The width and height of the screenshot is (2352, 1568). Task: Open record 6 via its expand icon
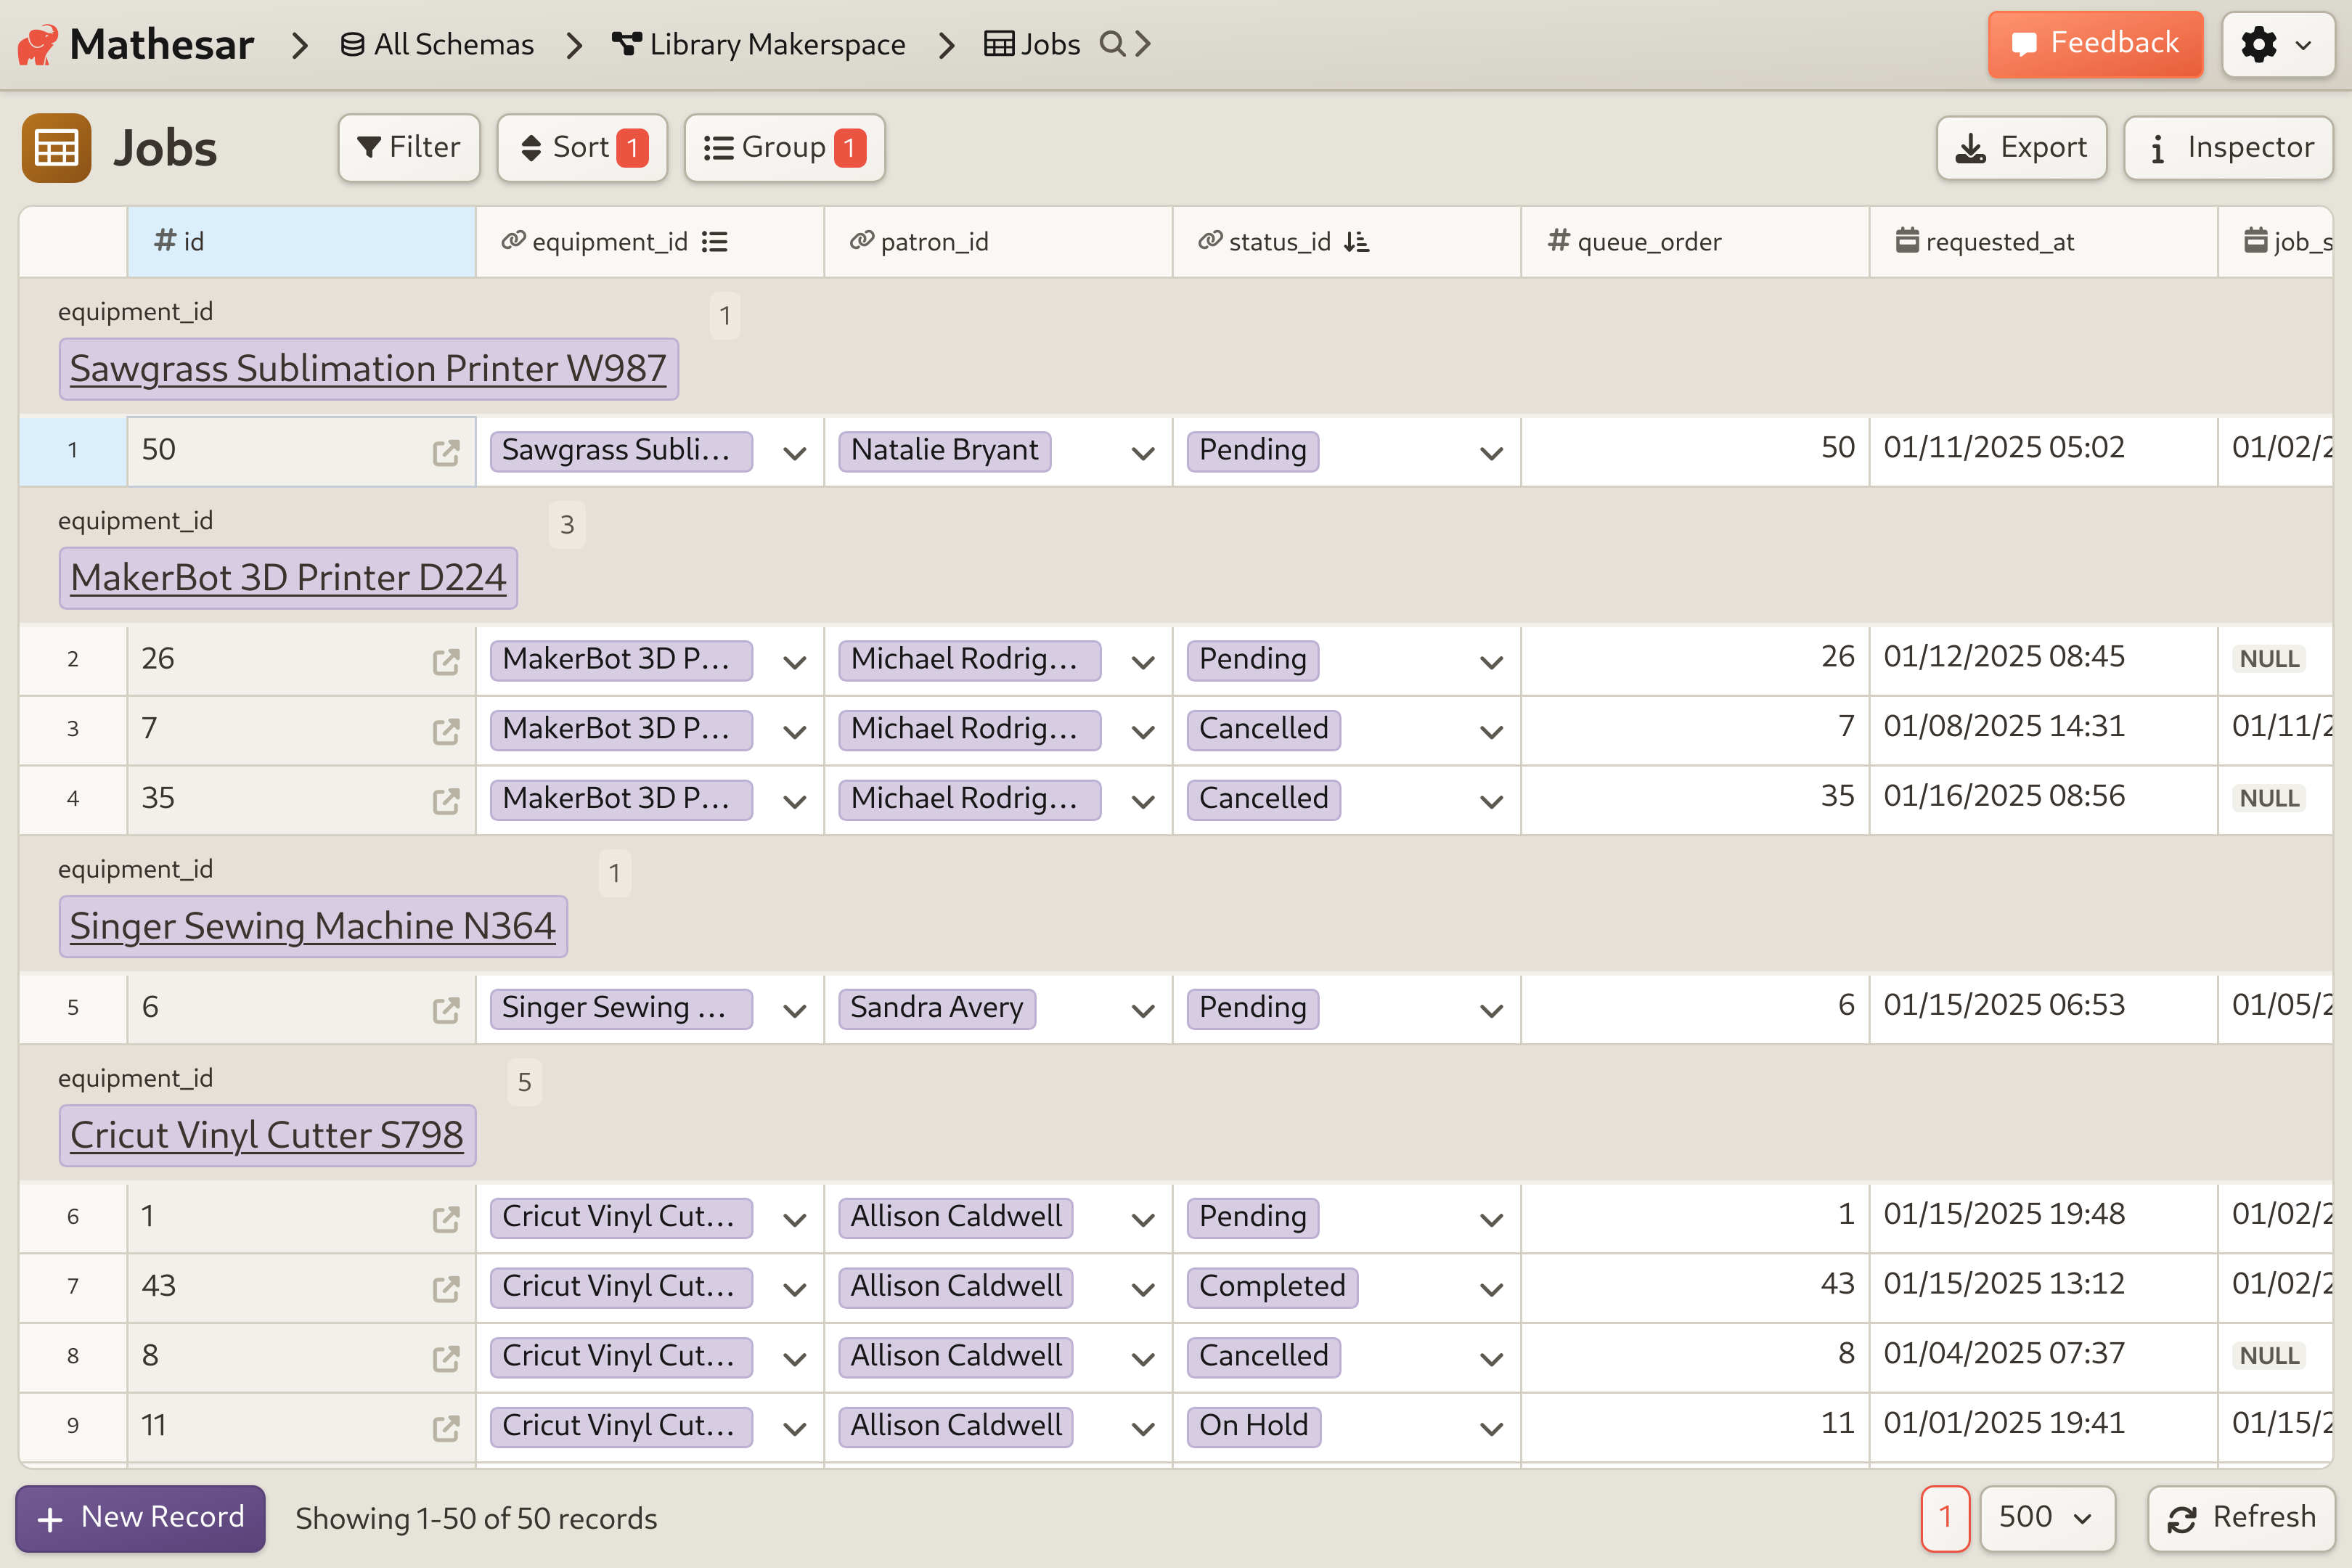[x=446, y=1010]
